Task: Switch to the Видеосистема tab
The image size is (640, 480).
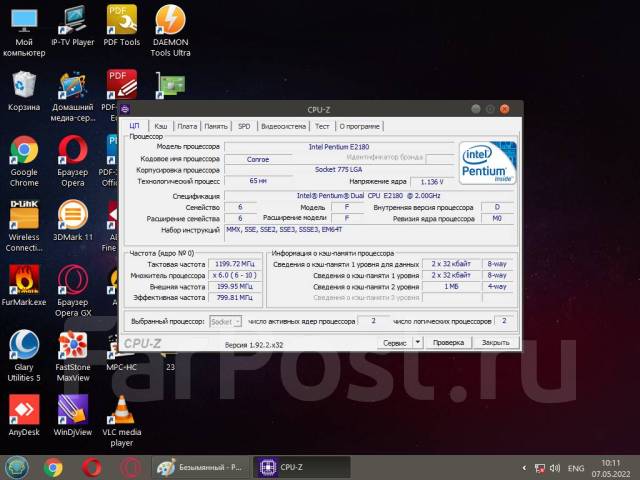Action: (283, 127)
